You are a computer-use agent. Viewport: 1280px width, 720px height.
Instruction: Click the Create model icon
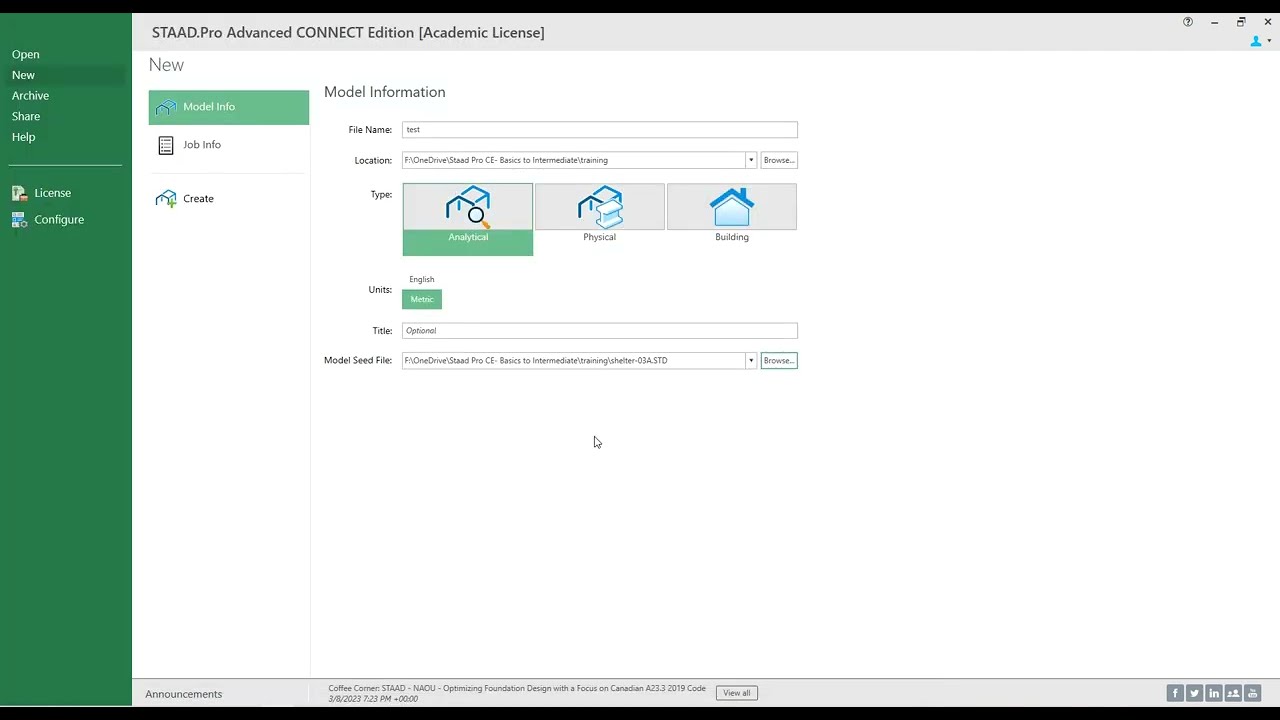[166, 199]
